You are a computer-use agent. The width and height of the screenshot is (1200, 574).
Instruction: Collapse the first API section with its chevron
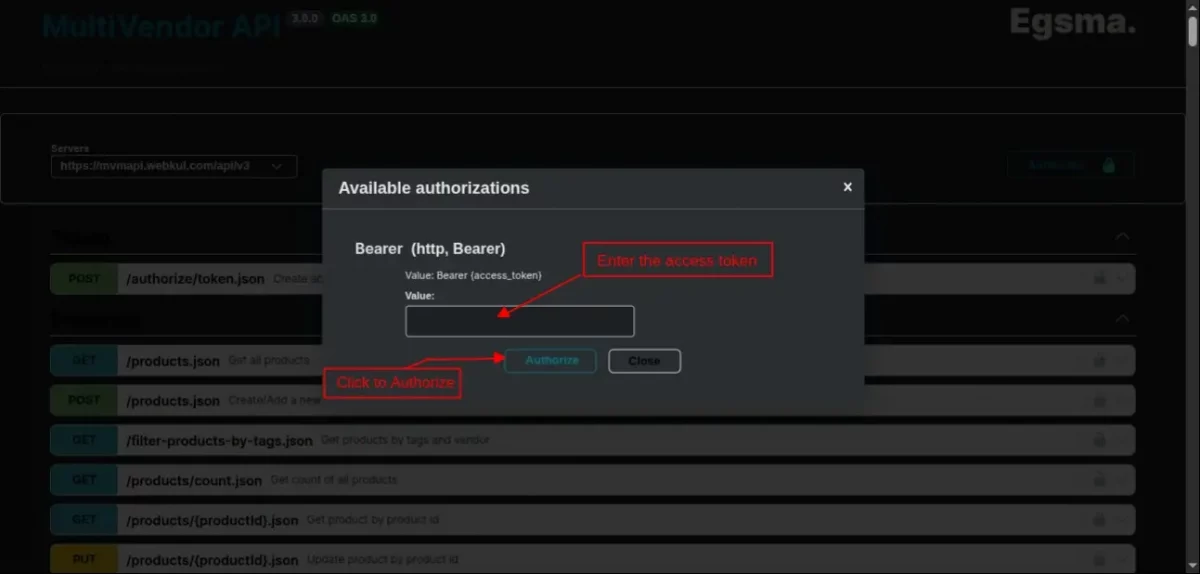tap(1122, 237)
